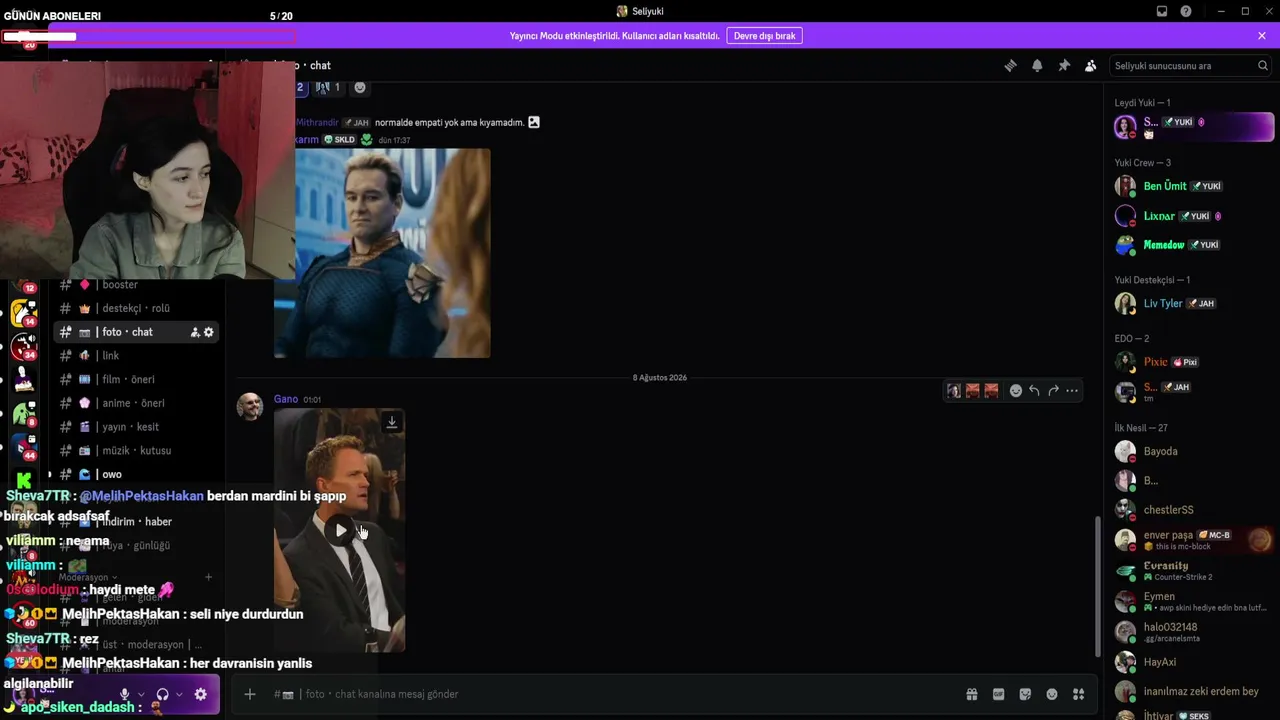The height and width of the screenshot is (720, 1280).
Task: Open the 'destekçi · rolü' channel
Action: pos(136,308)
